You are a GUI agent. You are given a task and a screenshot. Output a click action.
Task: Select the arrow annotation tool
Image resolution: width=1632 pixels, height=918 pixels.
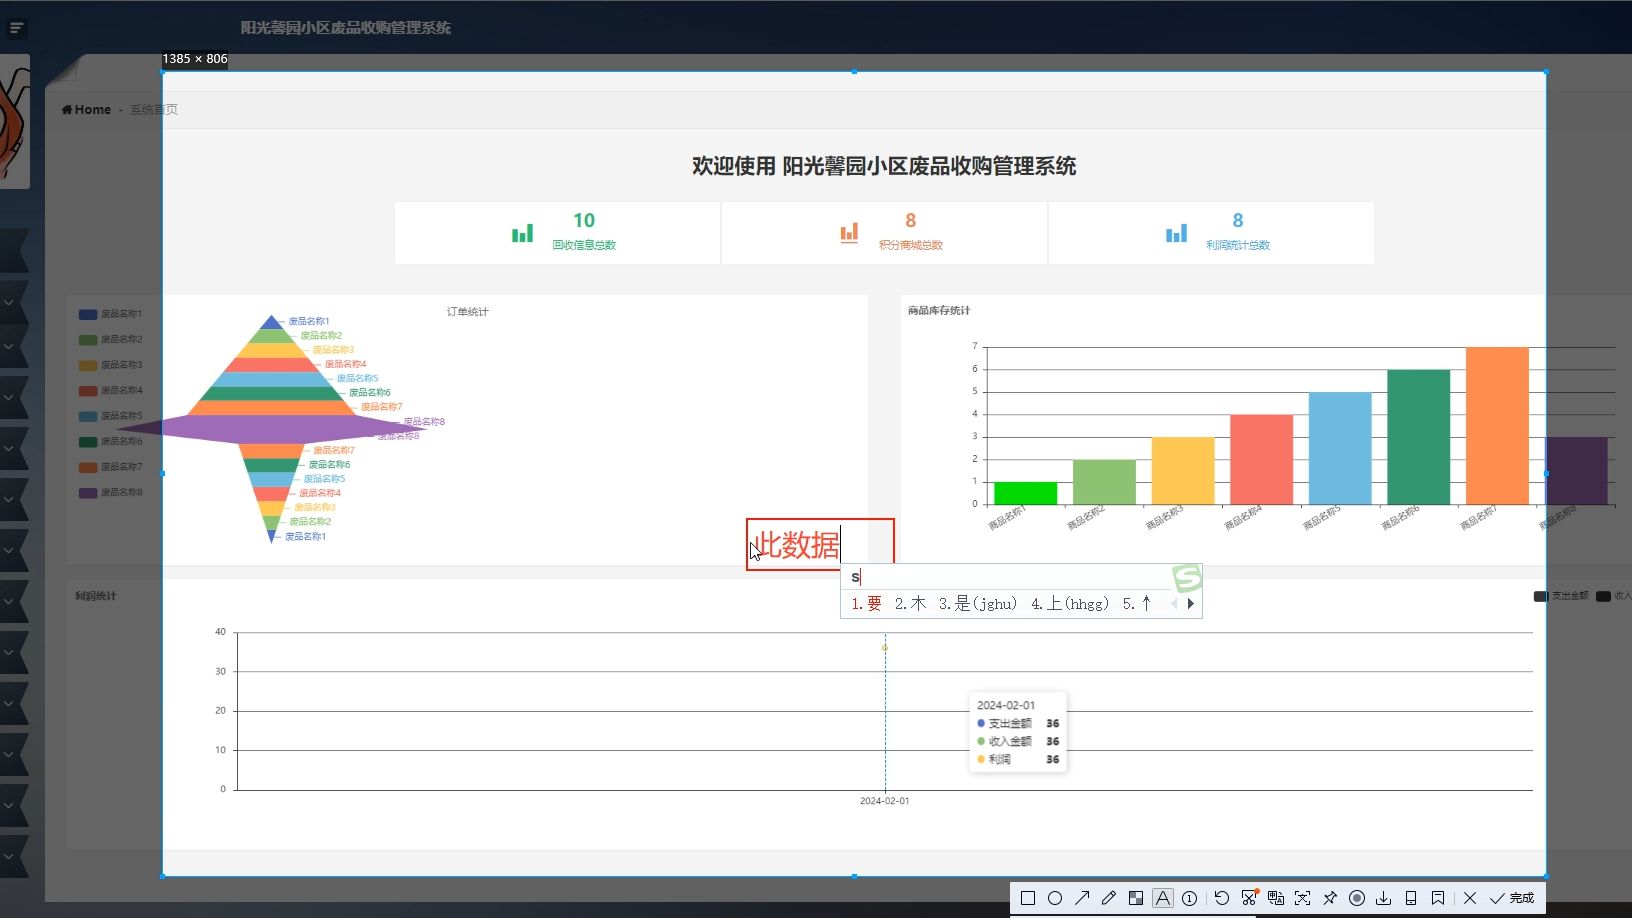pyautogui.click(x=1082, y=898)
